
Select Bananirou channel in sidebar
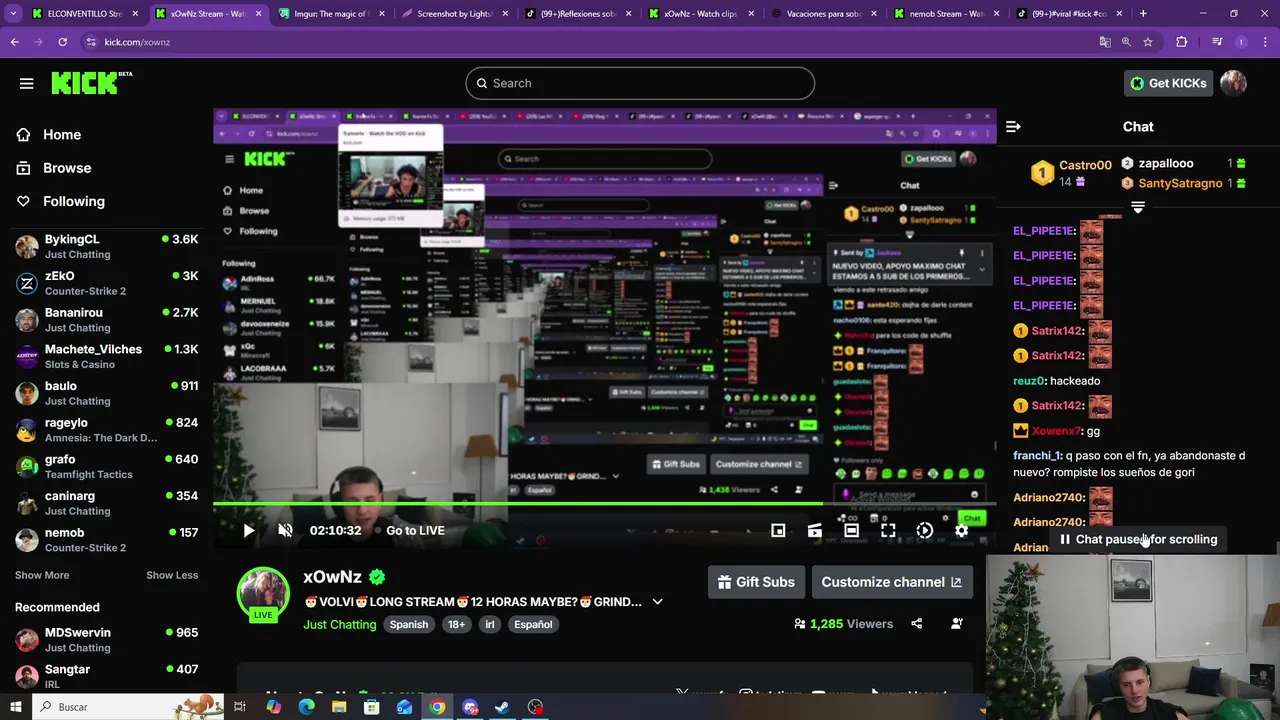106,320
